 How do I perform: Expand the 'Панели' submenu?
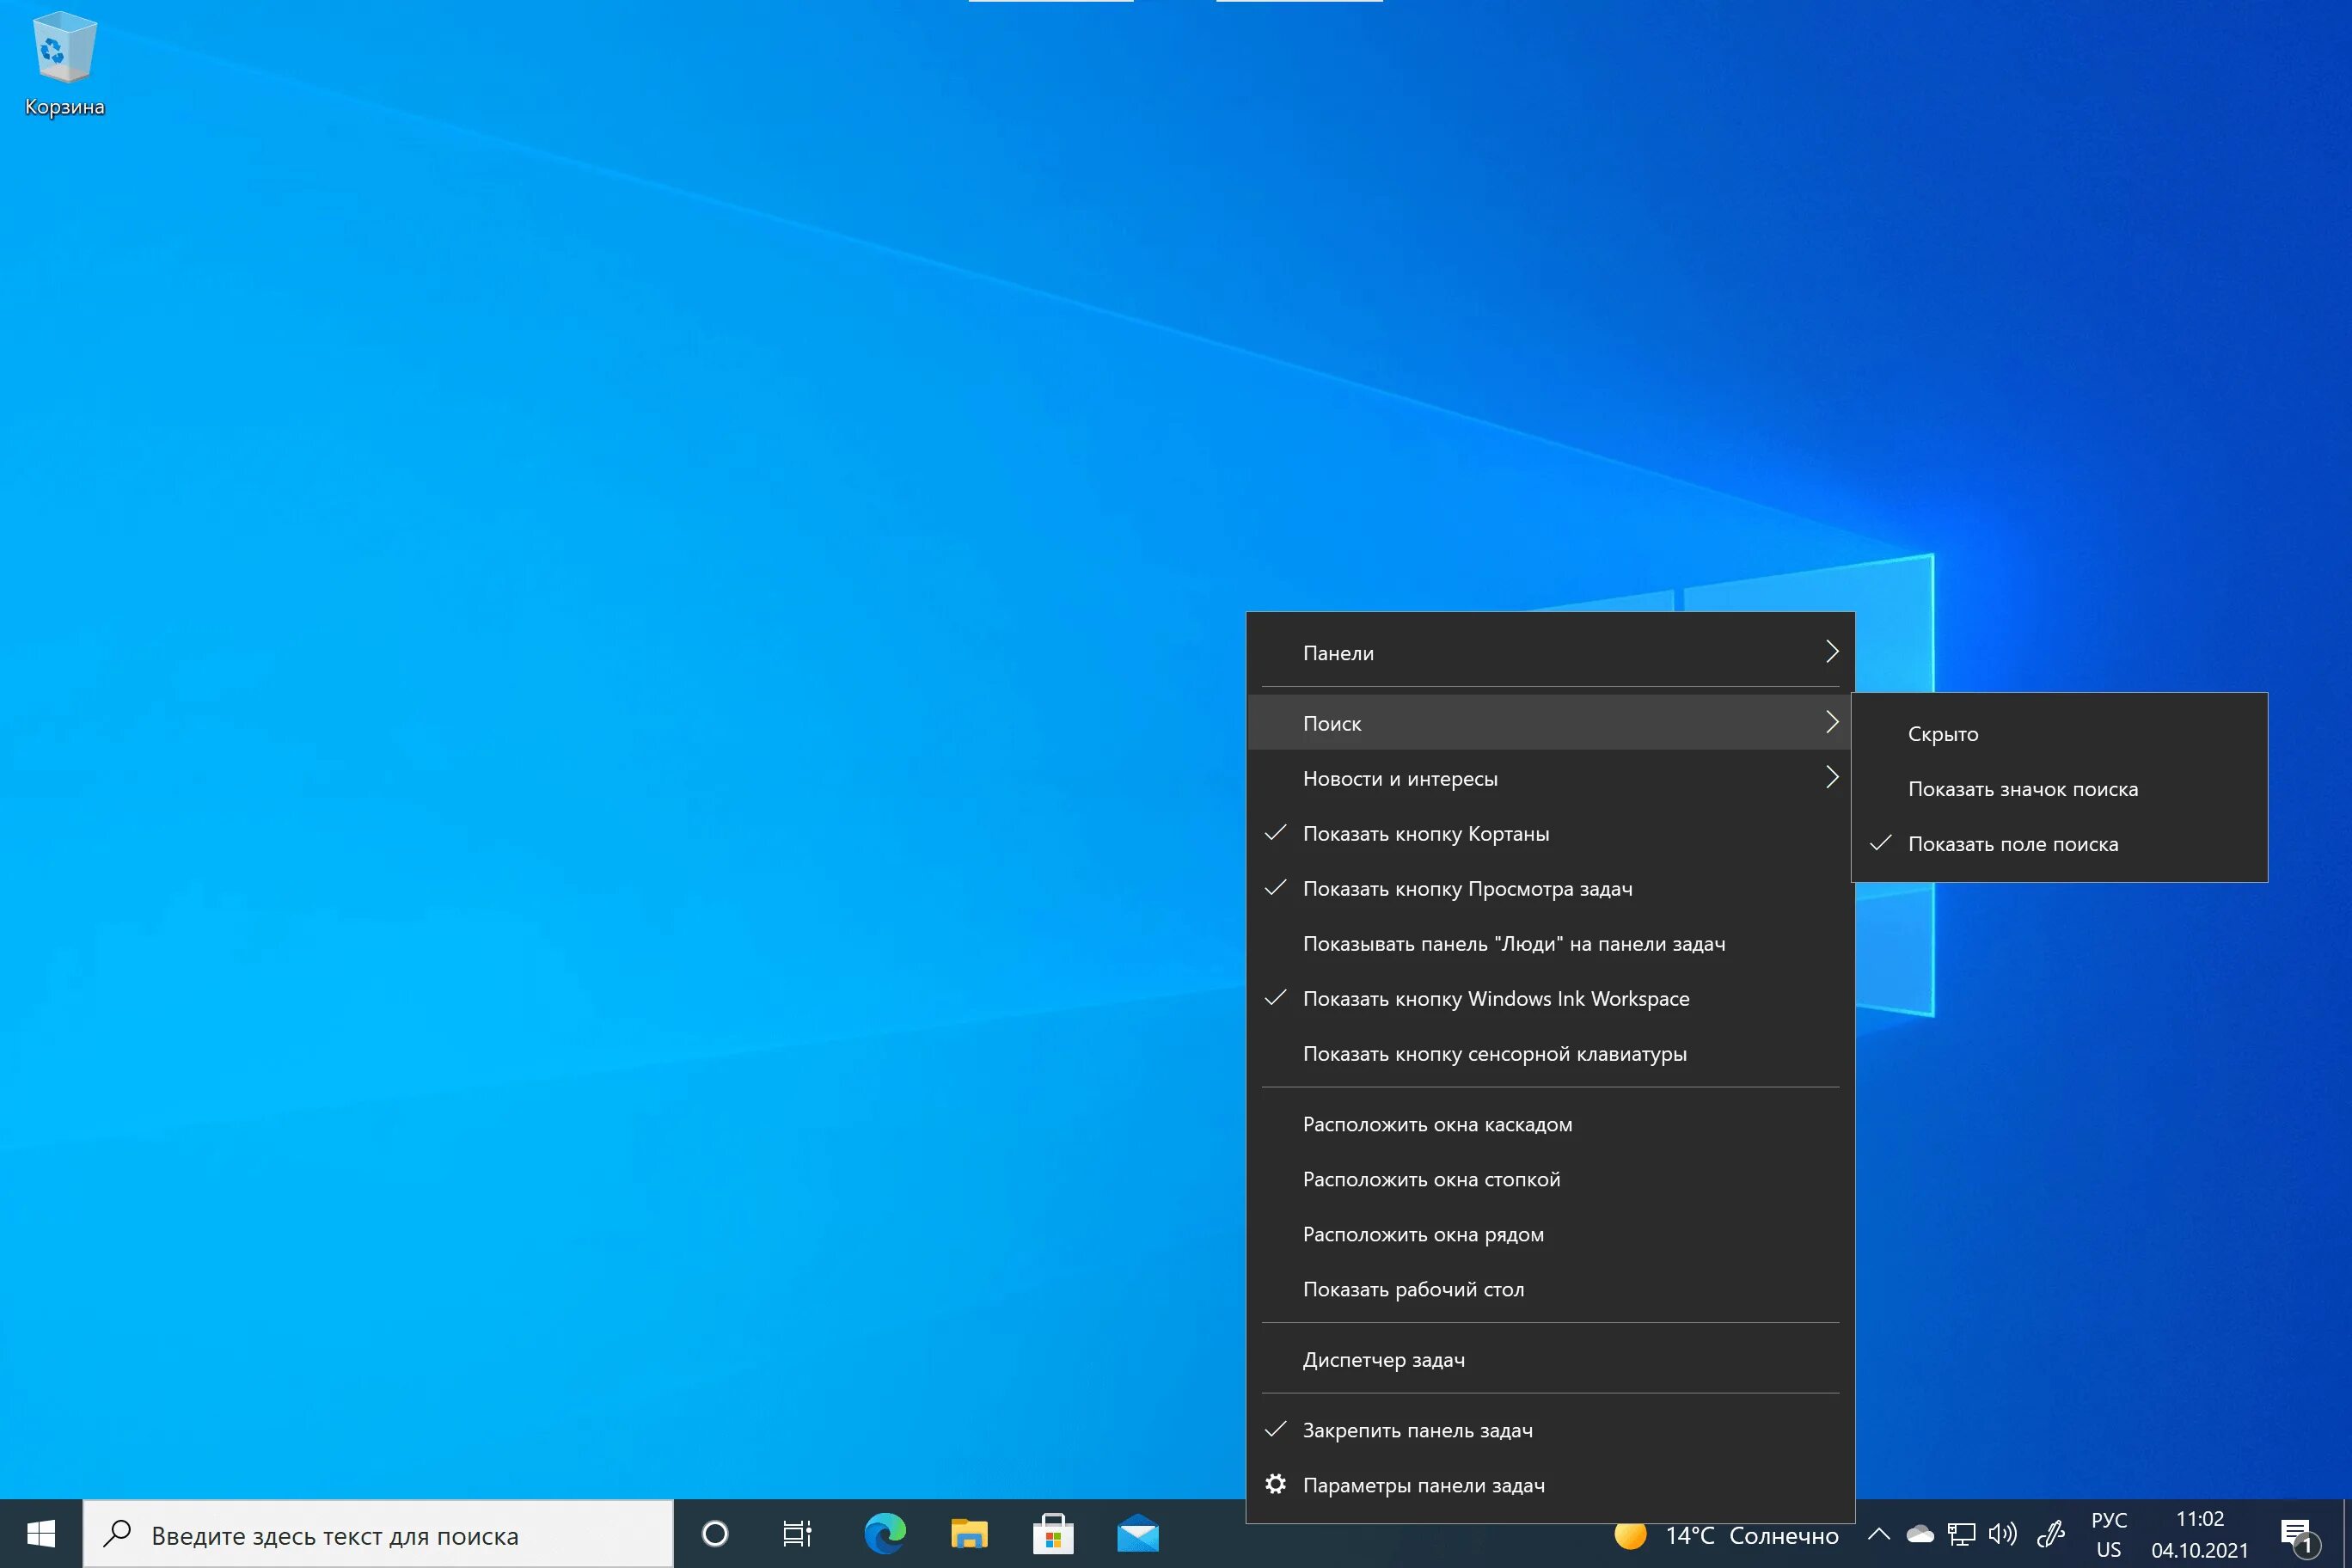coord(1550,653)
